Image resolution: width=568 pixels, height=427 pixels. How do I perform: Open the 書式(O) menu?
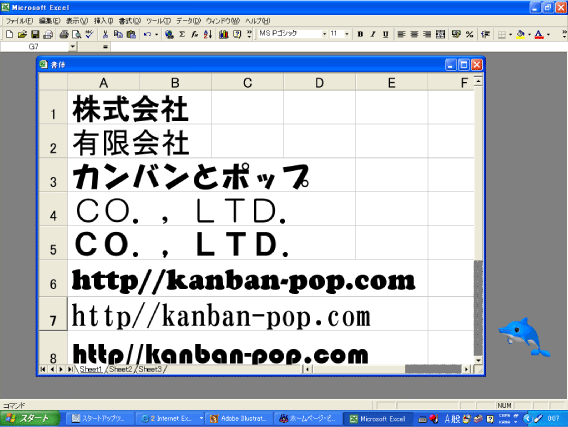(130, 21)
